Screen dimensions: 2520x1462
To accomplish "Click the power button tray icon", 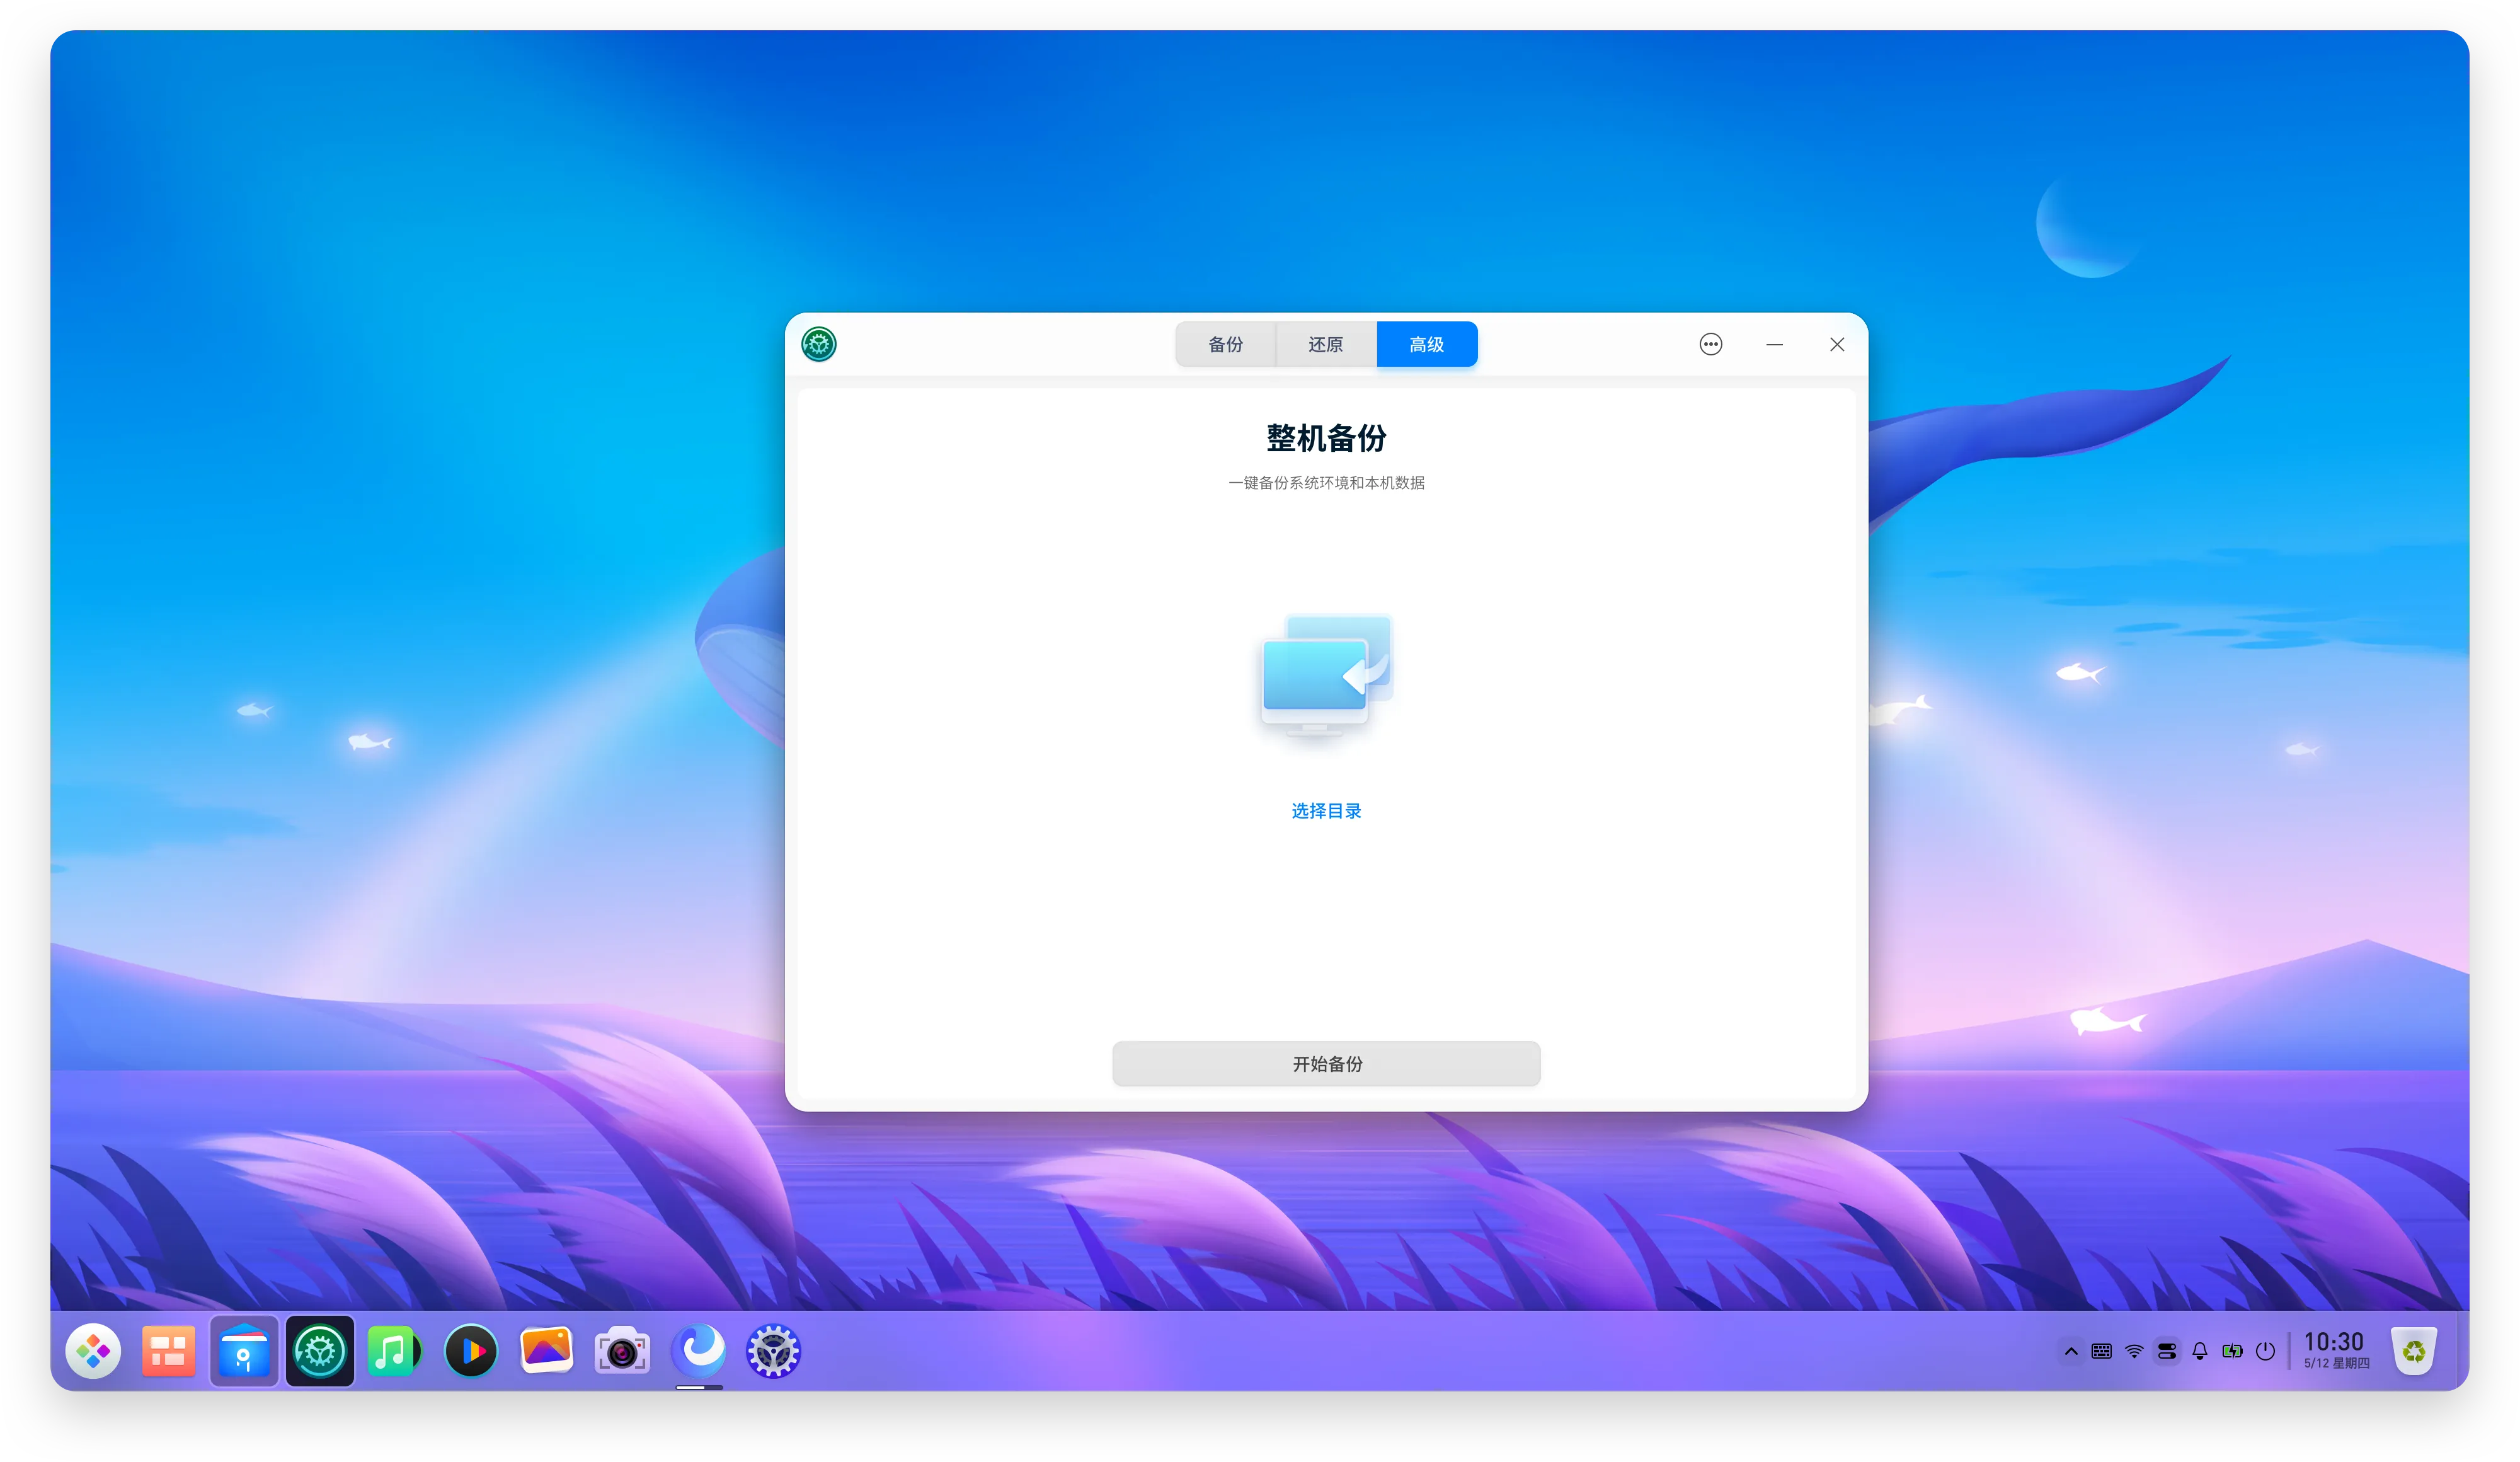I will pyautogui.click(x=2266, y=1352).
